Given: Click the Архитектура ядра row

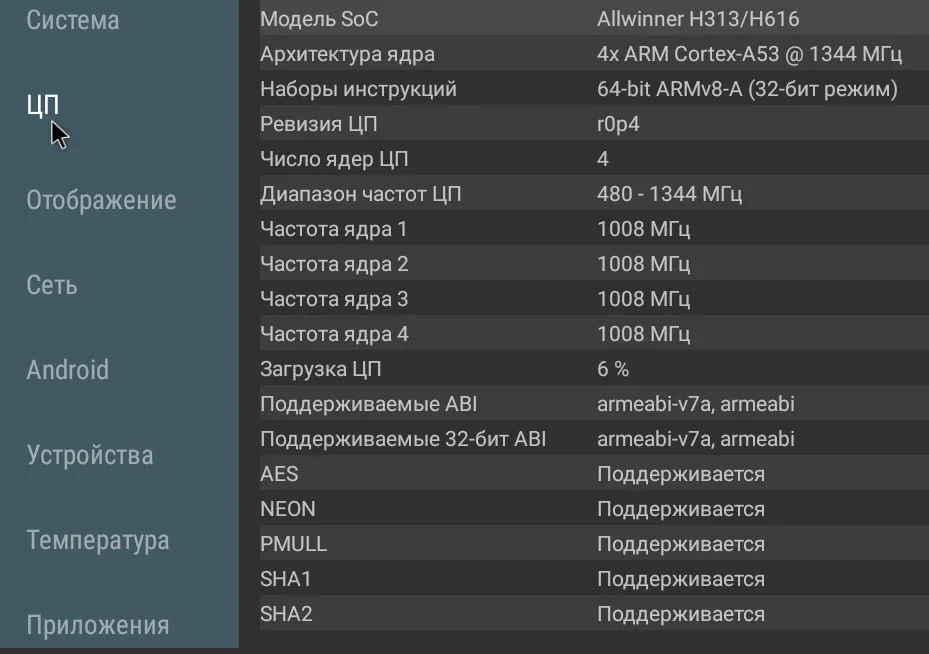Looking at the screenshot, I should click(x=586, y=54).
